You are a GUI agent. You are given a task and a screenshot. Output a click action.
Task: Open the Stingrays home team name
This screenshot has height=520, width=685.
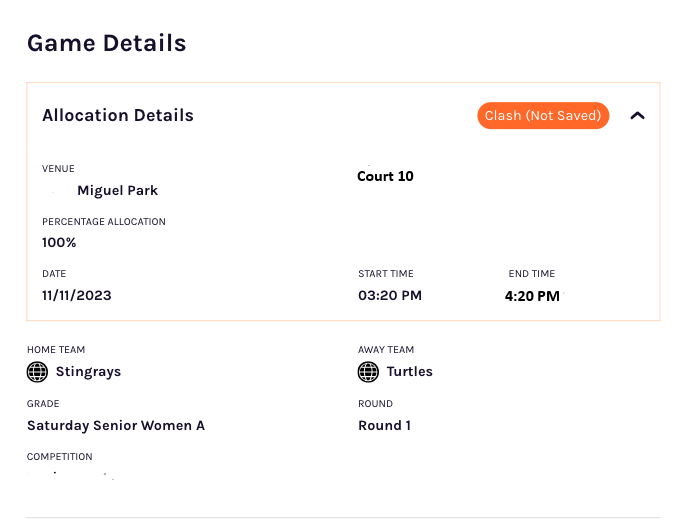point(88,371)
